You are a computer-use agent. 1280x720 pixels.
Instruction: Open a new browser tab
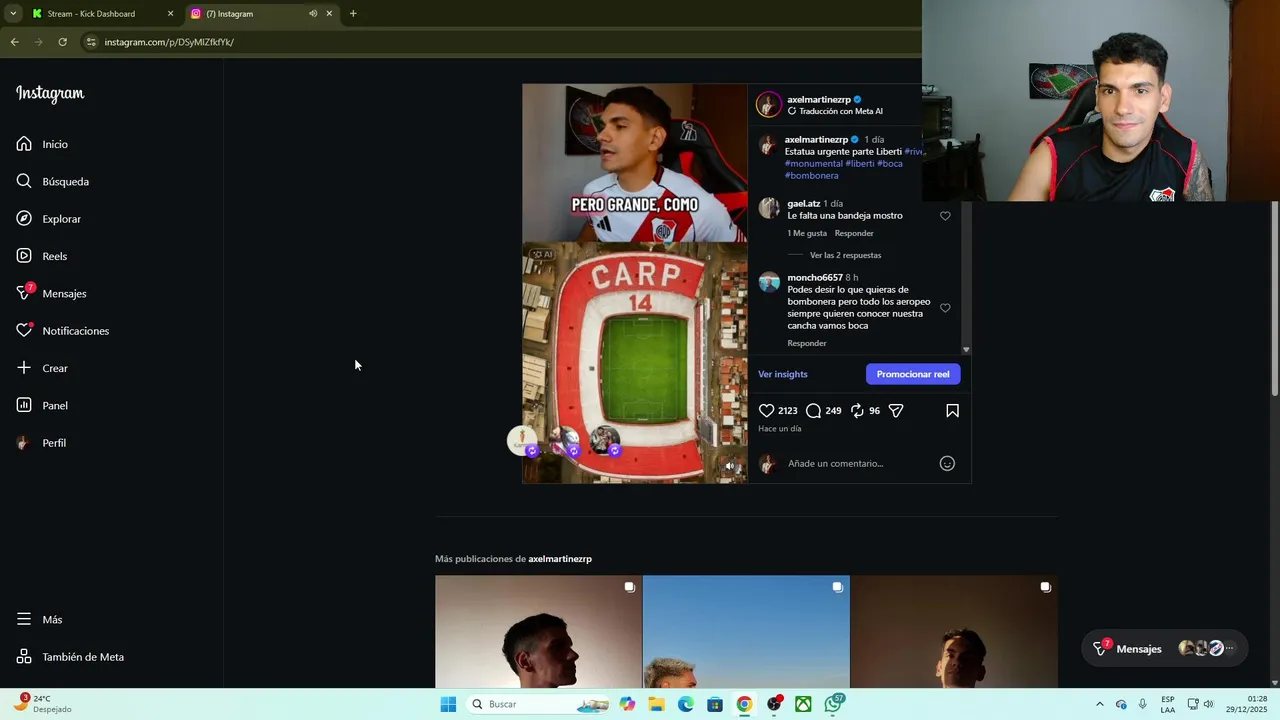tap(353, 14)
